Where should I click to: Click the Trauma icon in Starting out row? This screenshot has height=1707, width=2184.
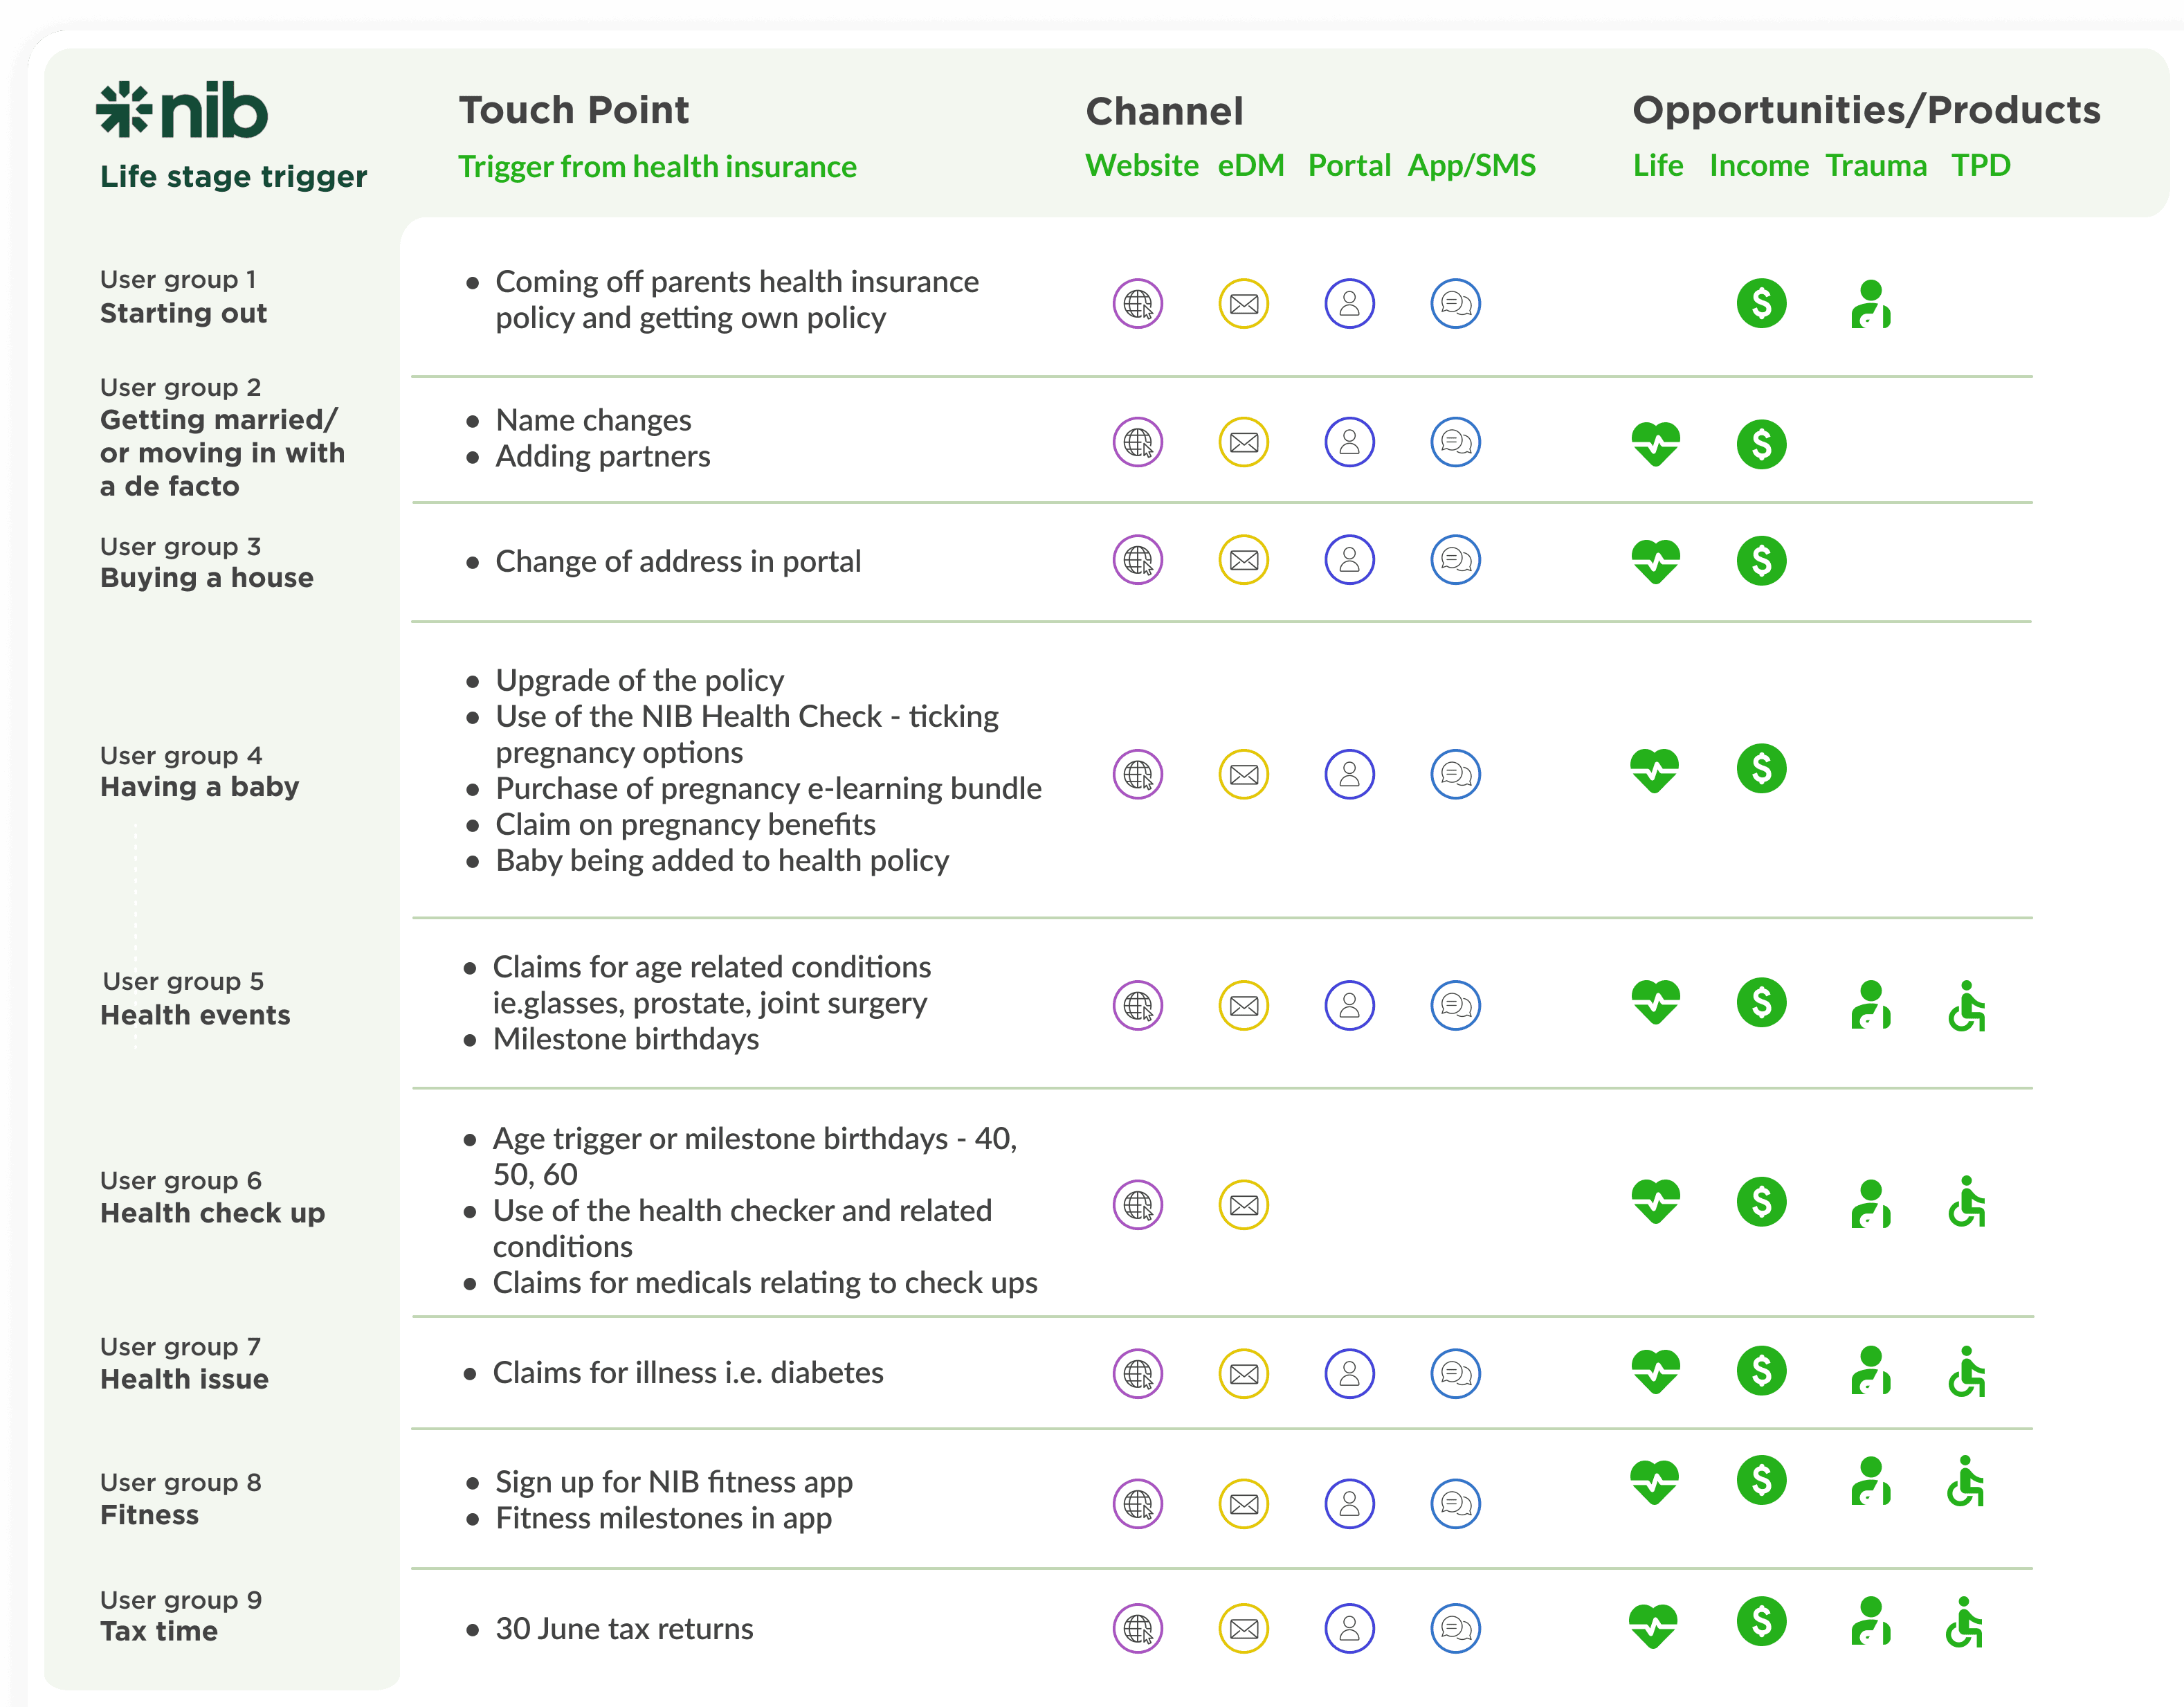1870,304
